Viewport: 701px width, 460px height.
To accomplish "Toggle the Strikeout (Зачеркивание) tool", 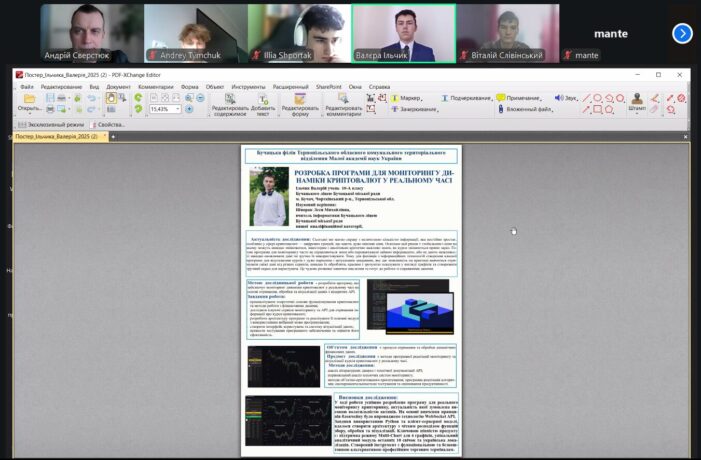I will (417, 109).
